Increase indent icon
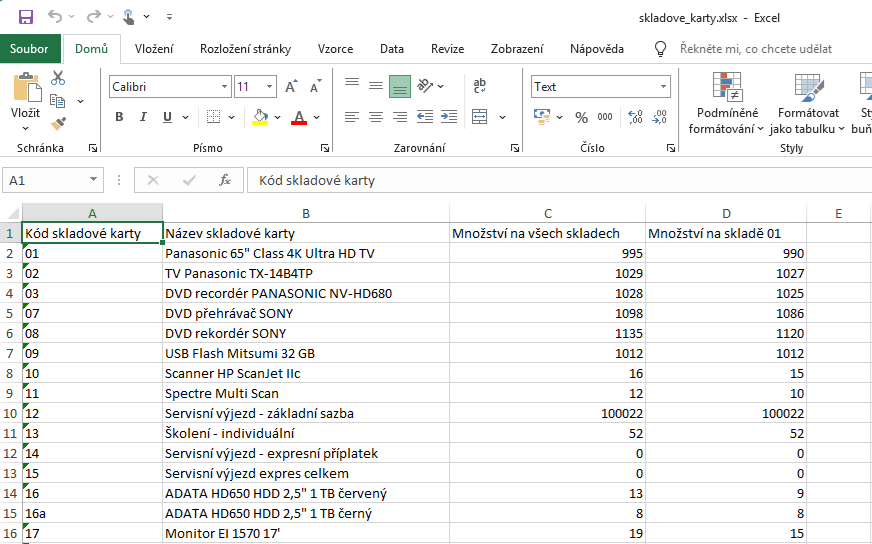The width and height of the screenshot is (872, 544). pos(449,117)
